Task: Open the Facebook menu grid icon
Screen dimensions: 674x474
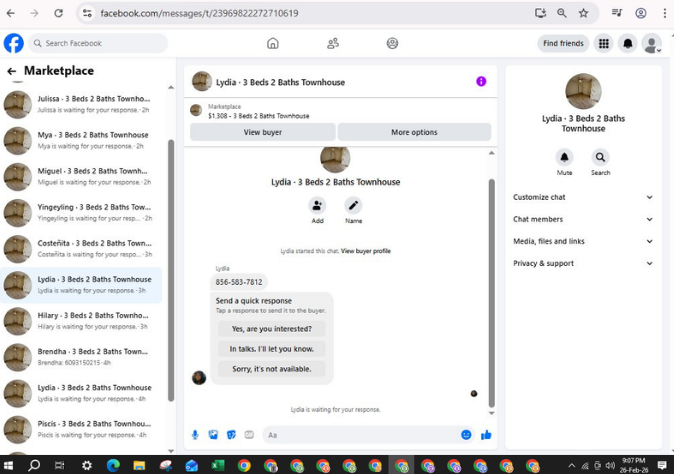Action: click(x=604, y=43)
